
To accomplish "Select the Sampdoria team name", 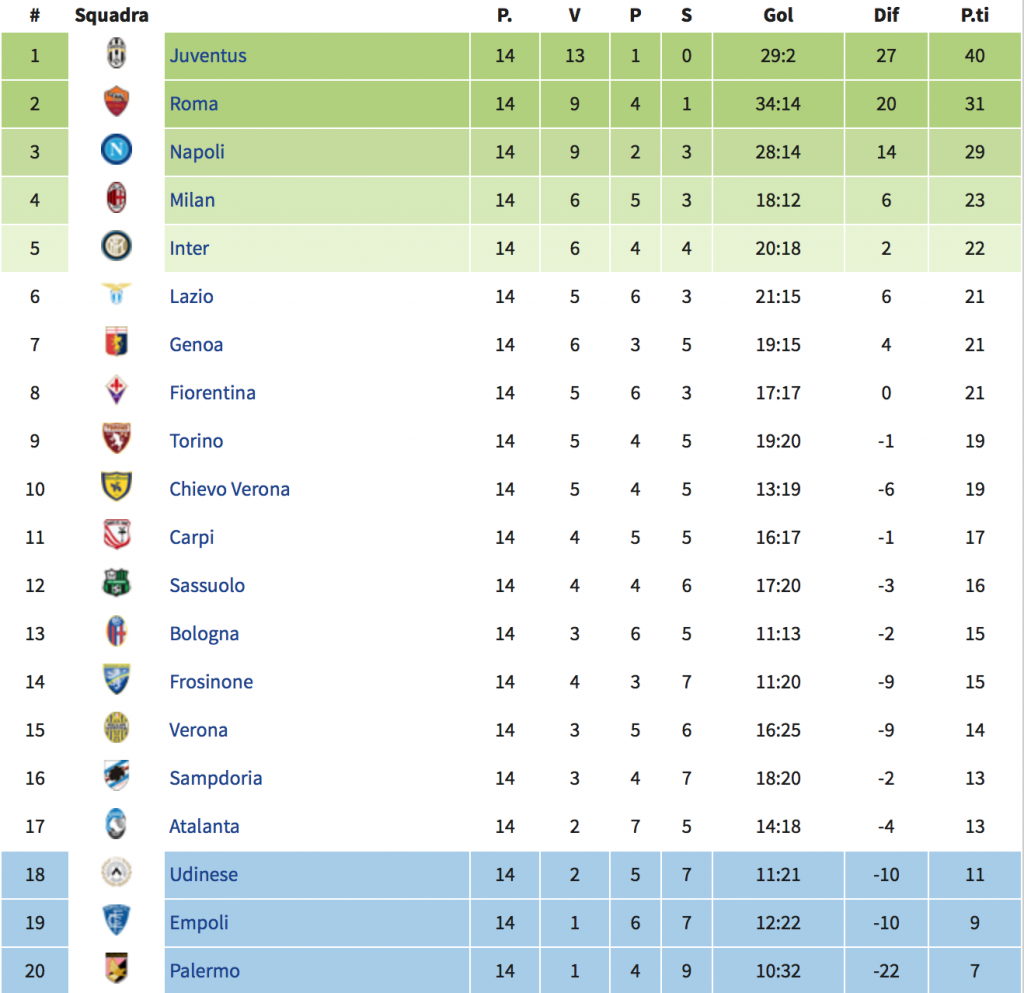I will pos(216,778).
